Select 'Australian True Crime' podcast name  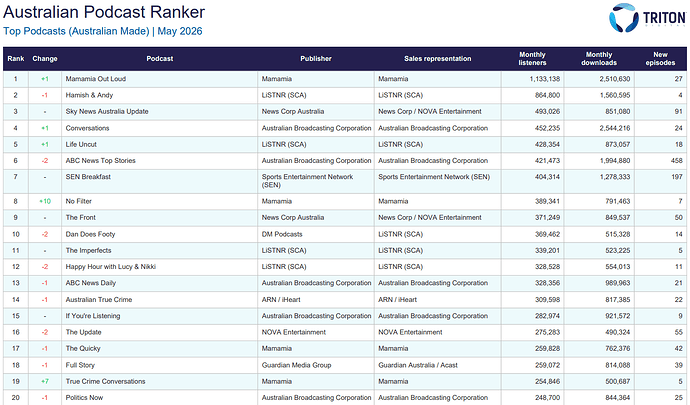[99, 300]
